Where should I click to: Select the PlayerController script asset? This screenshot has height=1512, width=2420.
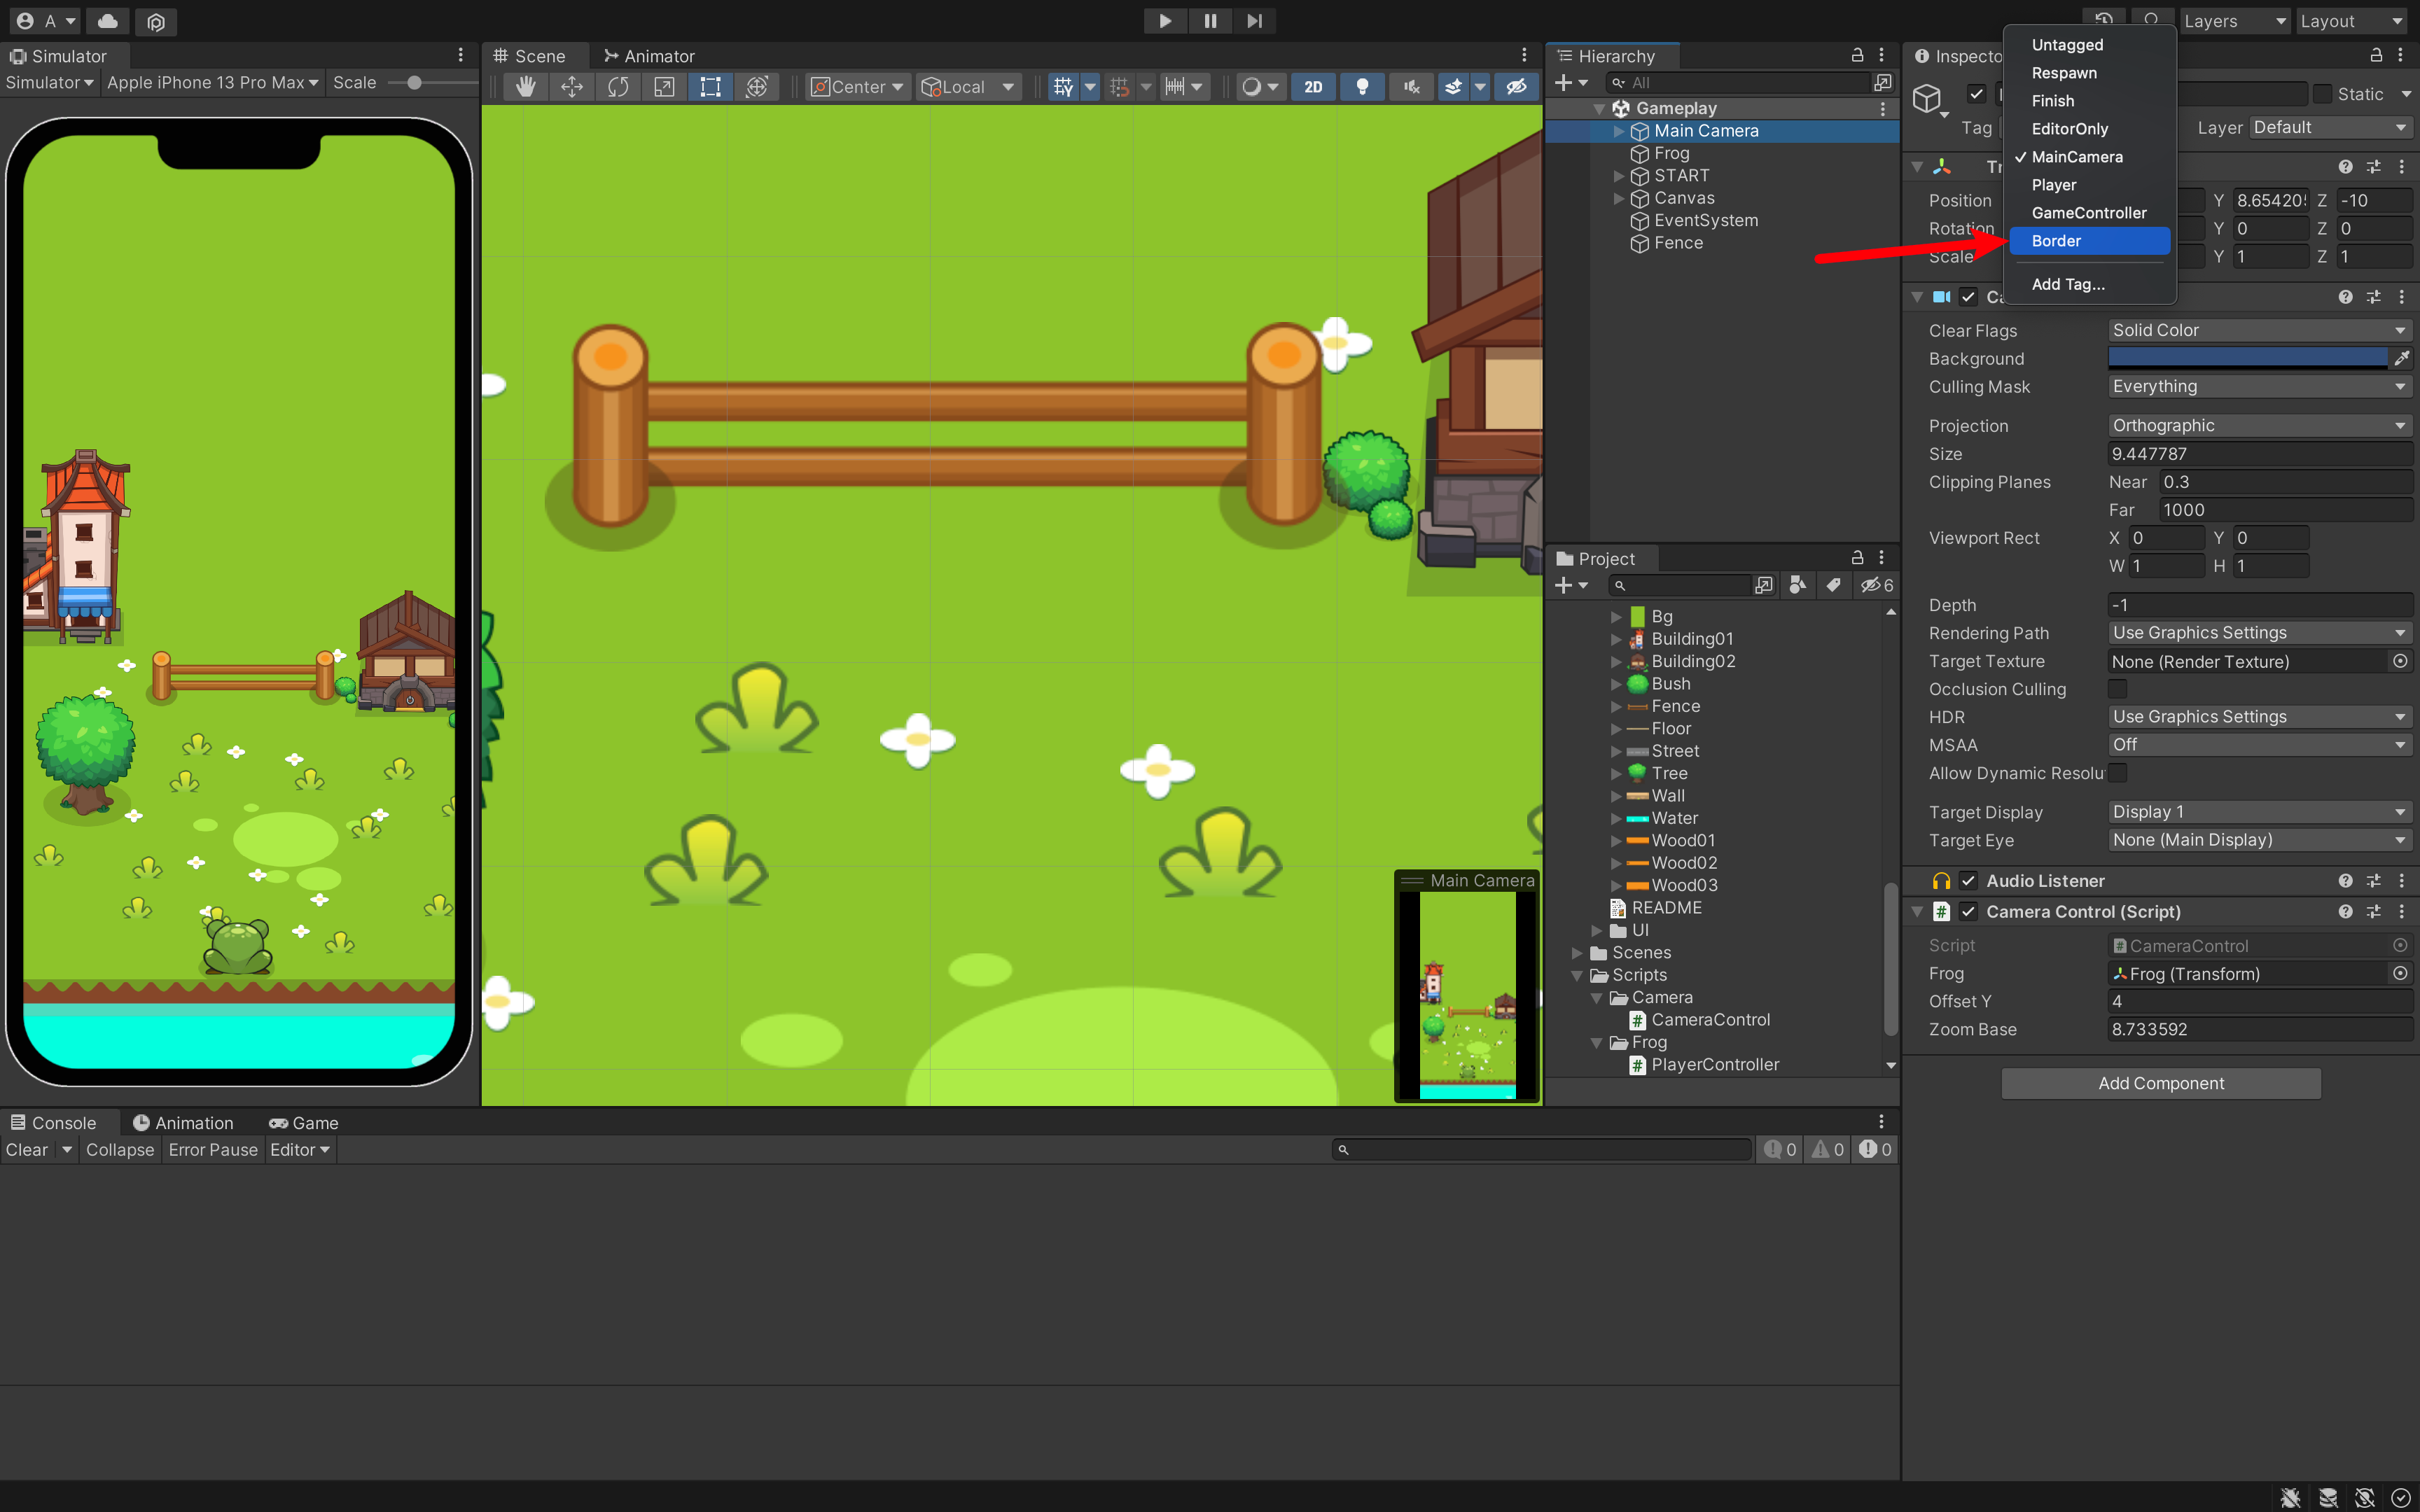click(1714, 1065)
